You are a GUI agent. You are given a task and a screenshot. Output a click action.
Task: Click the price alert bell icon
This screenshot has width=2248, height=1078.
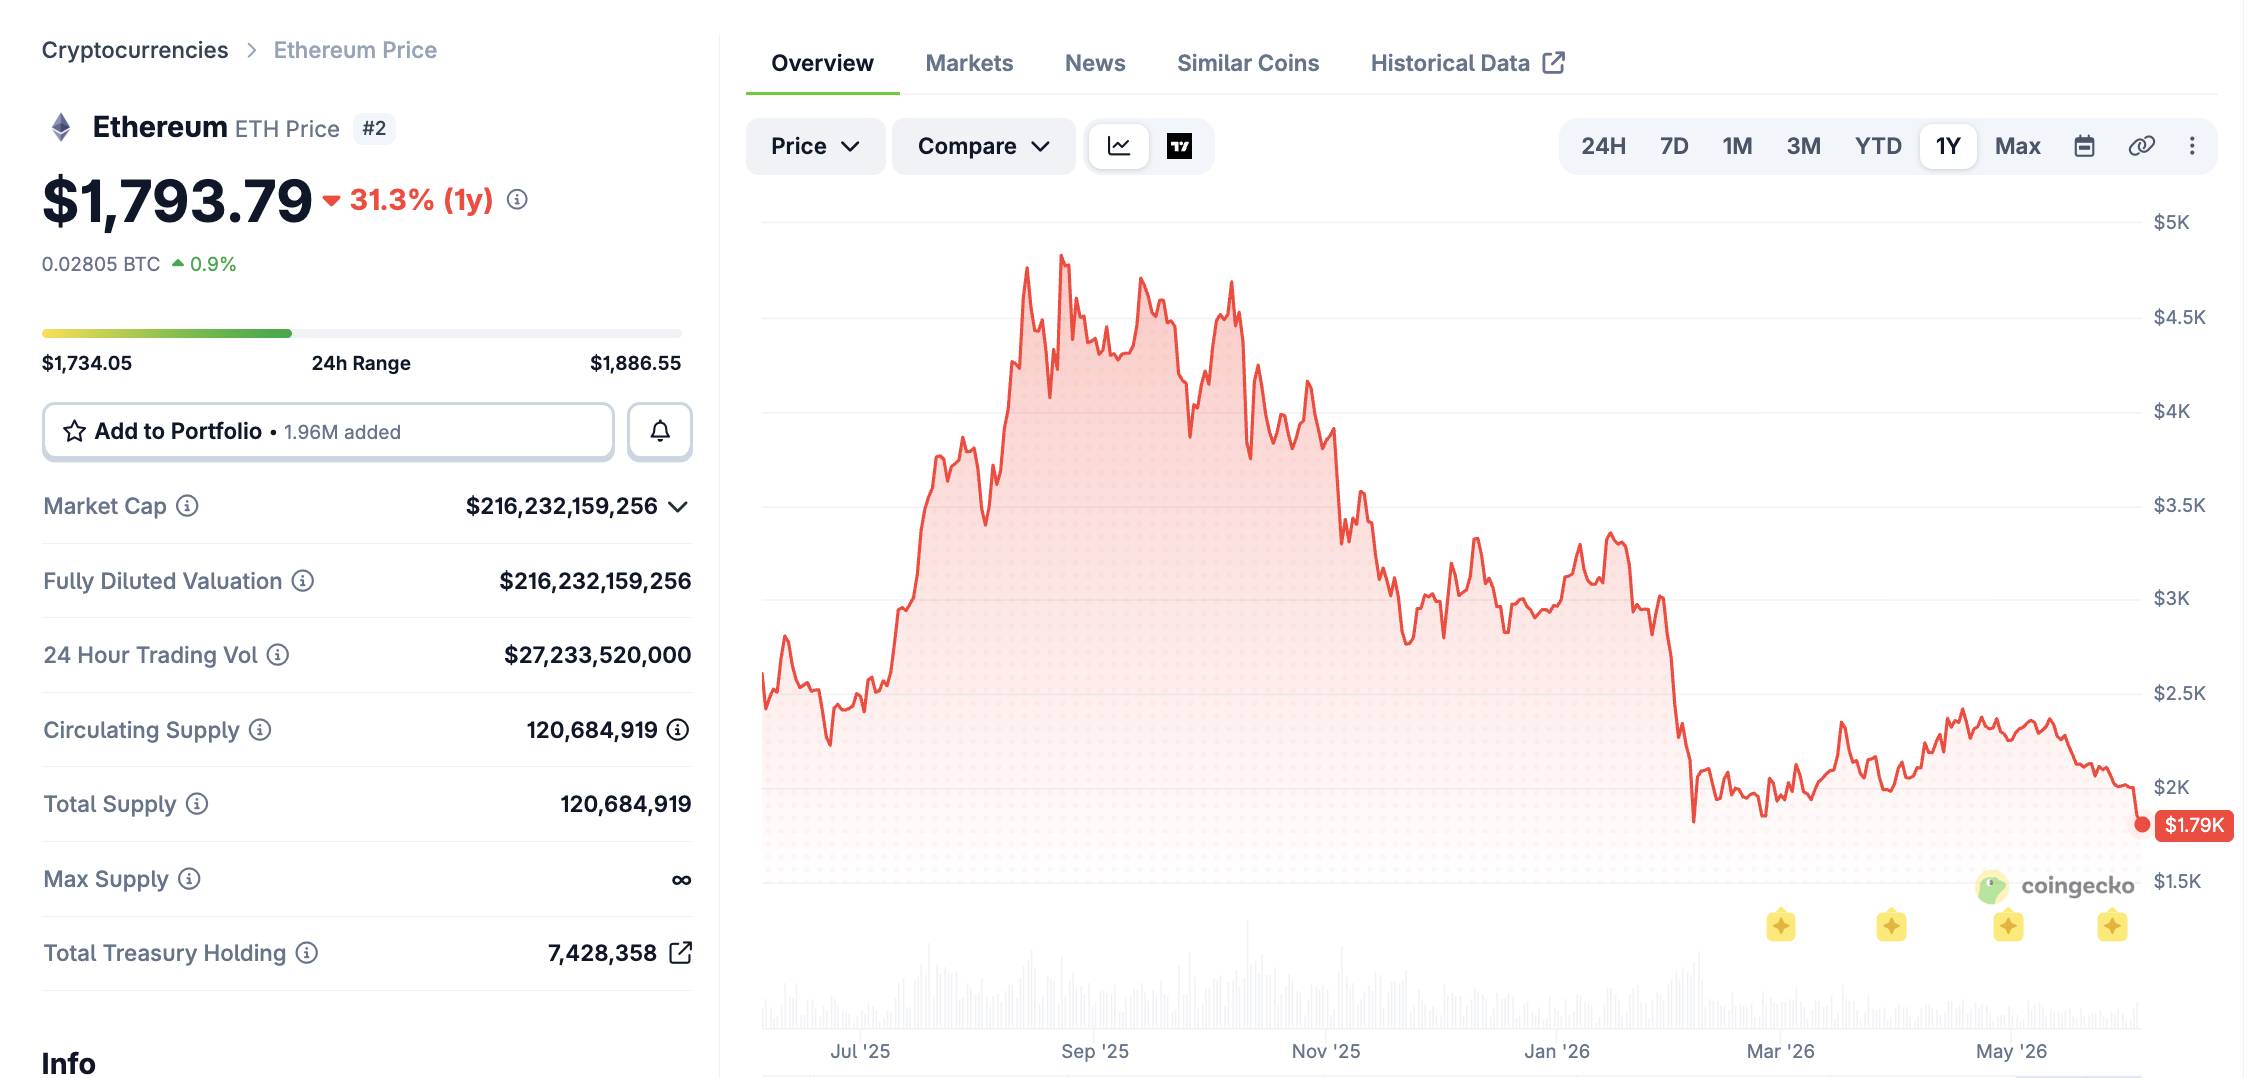[x=660, y=431]
